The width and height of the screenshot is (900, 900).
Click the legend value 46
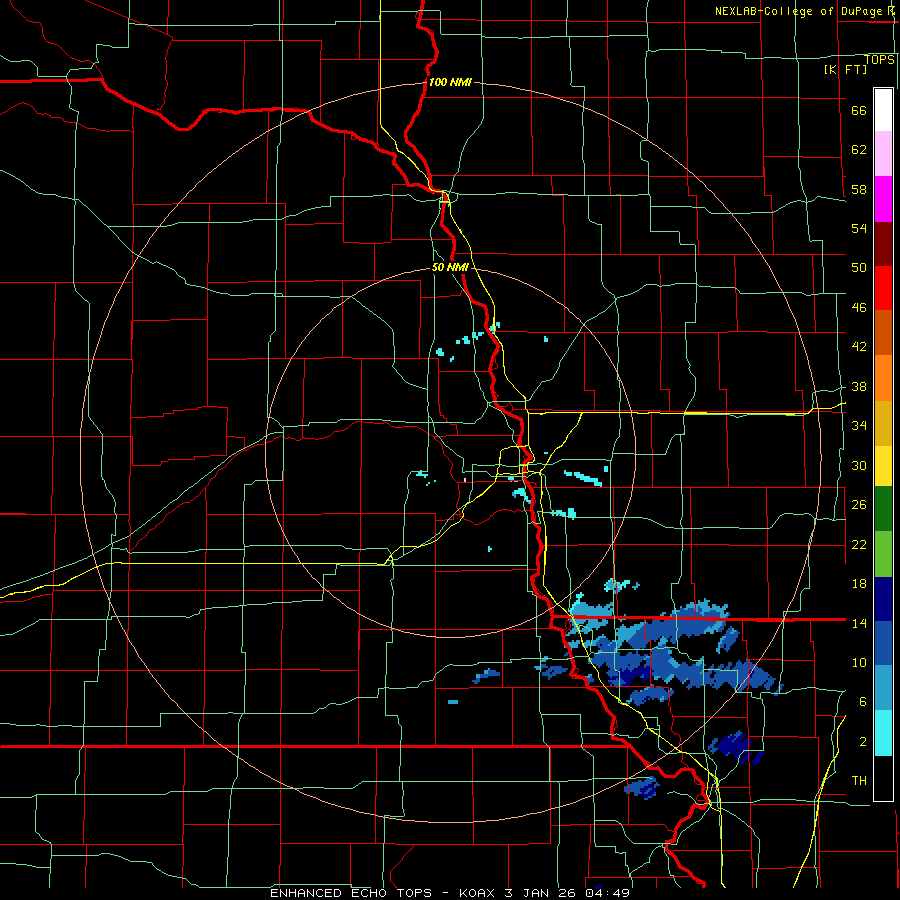[859, 308]
